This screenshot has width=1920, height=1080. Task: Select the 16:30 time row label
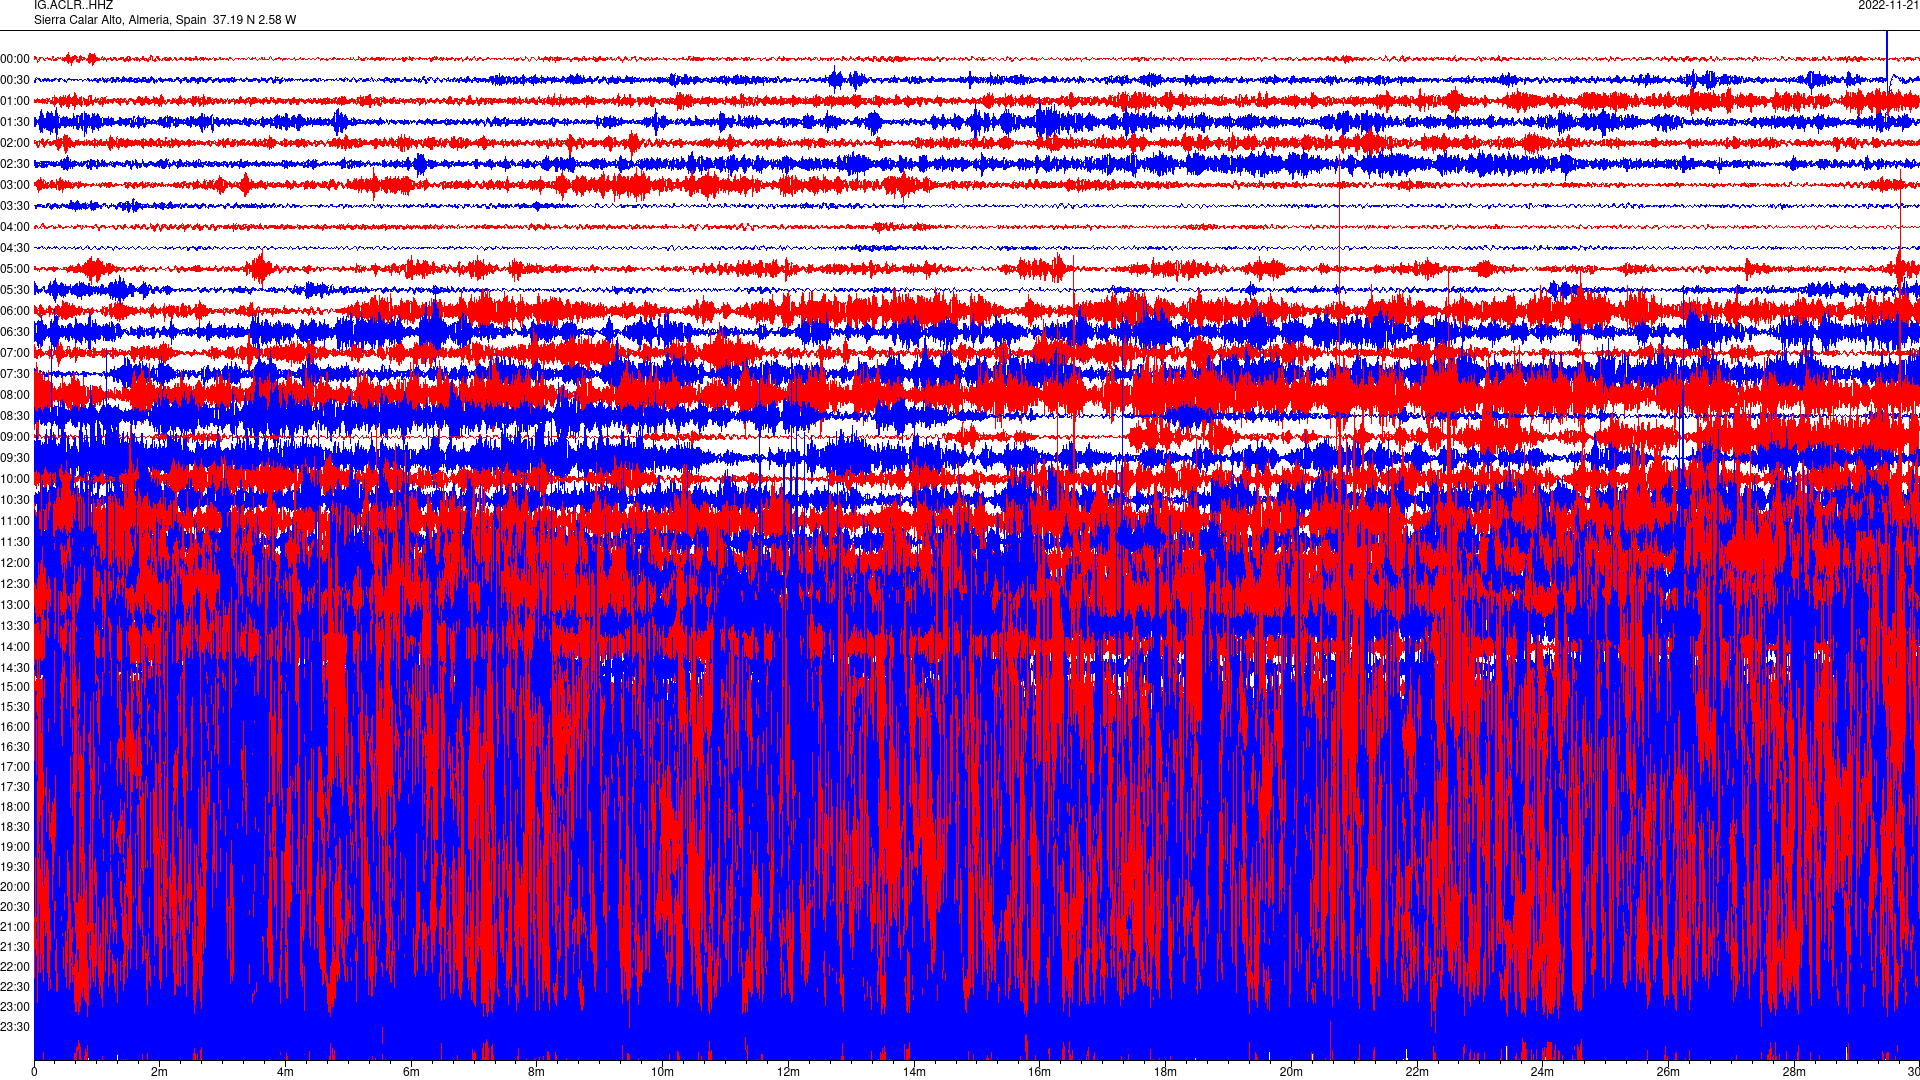[x=15, y=747]
